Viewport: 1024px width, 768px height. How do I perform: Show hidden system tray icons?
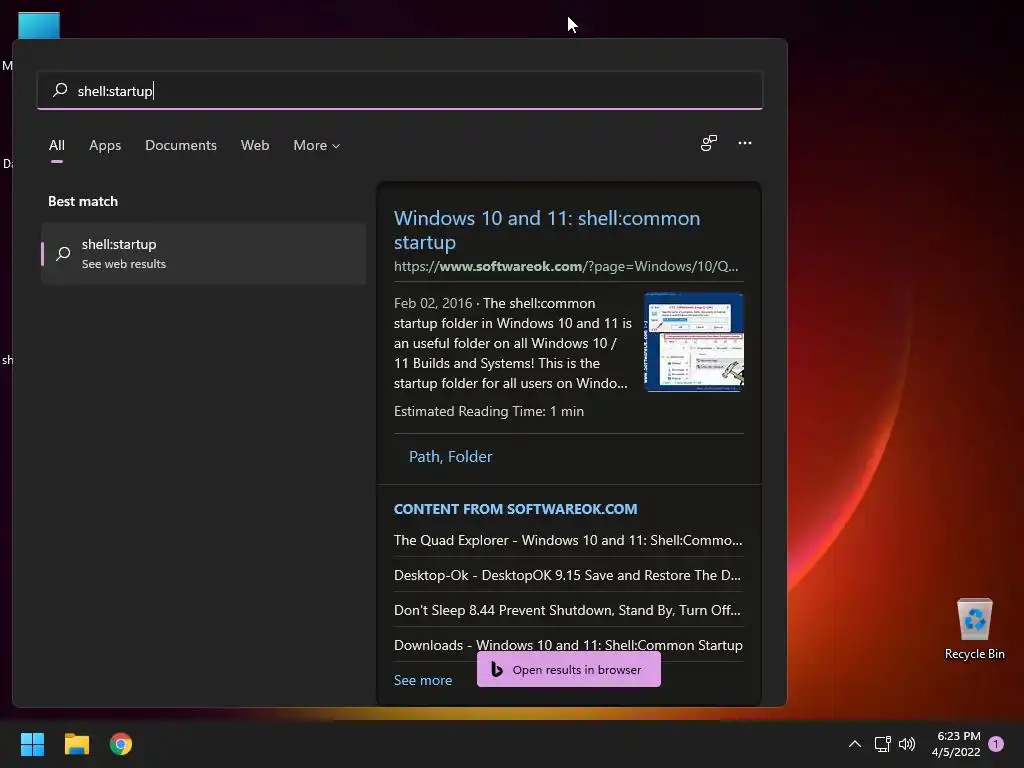click(x=854, y=744)
